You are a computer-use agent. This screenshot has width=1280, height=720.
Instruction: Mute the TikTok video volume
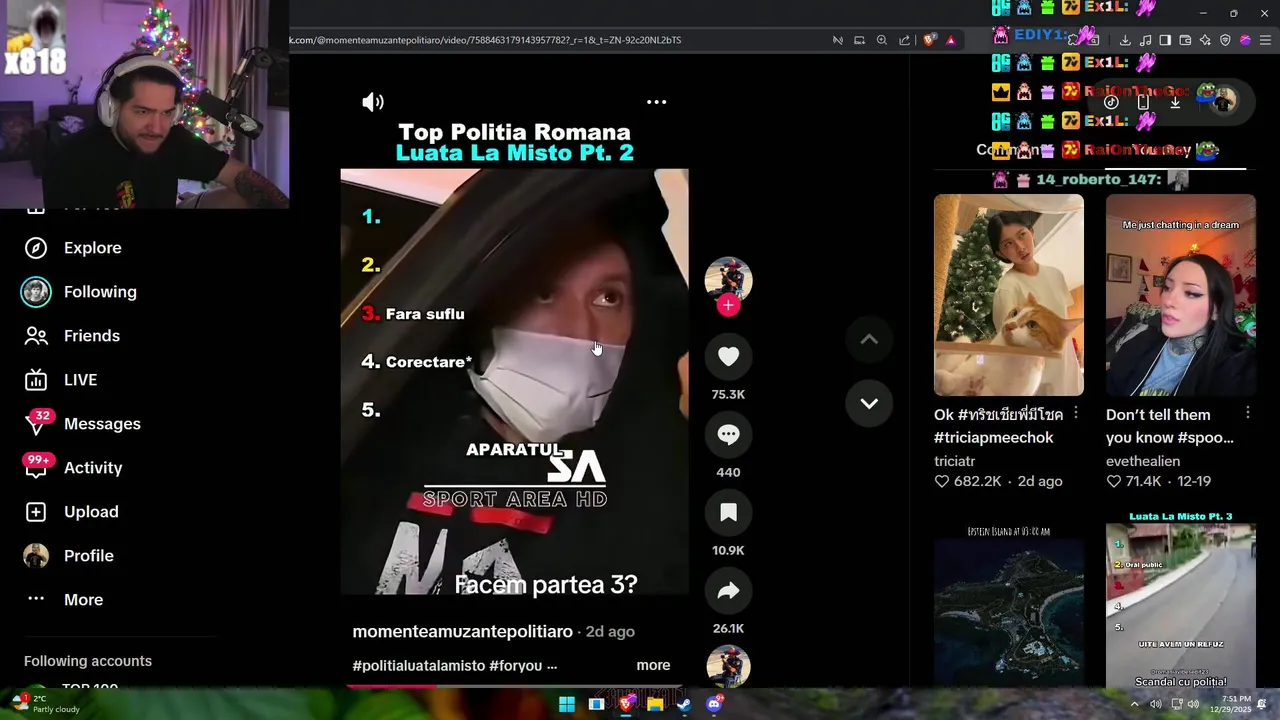pos(373,102)
